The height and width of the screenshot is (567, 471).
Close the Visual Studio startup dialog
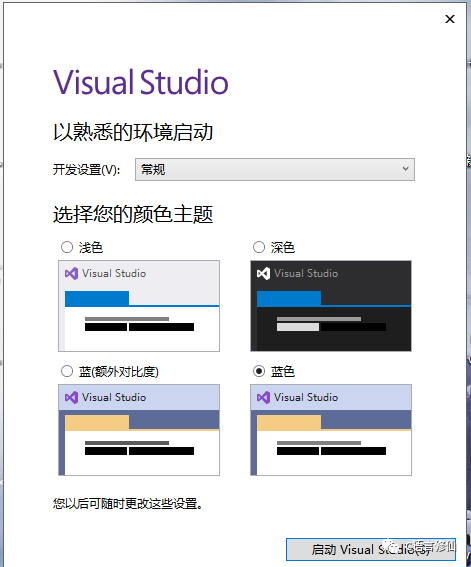(x=450, y=19)
